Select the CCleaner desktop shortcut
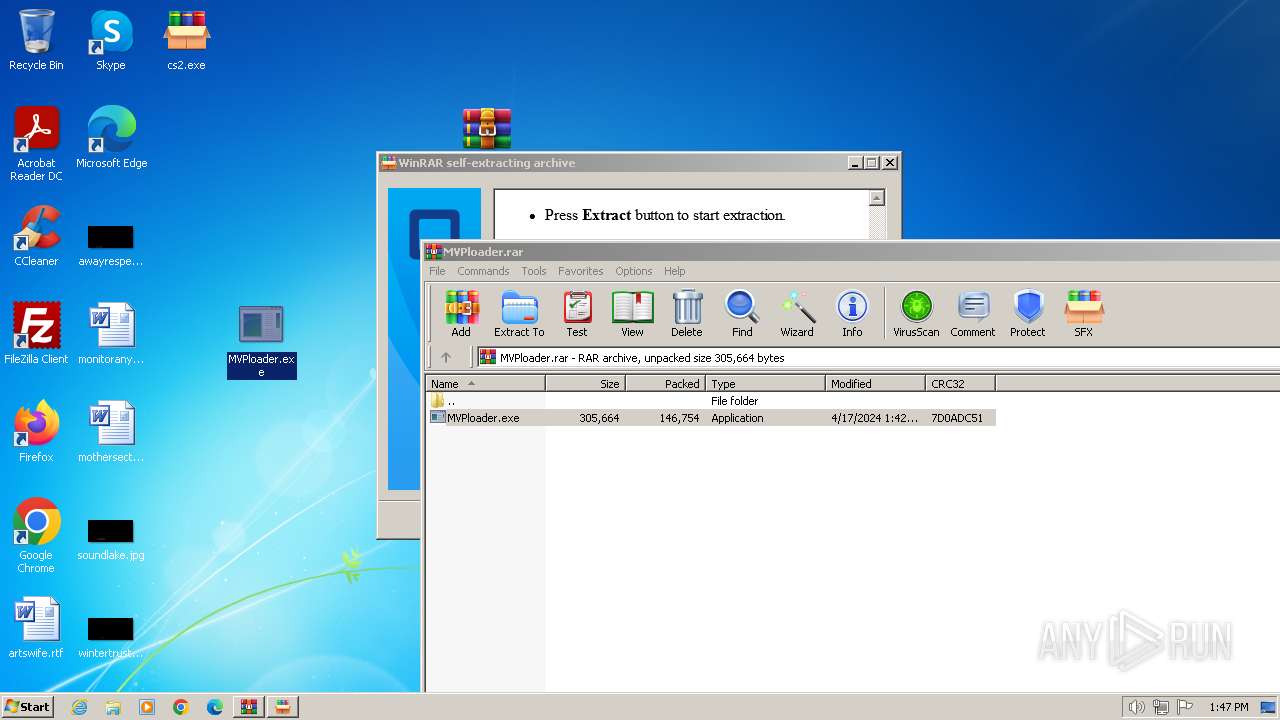 [x=36, y=236]
